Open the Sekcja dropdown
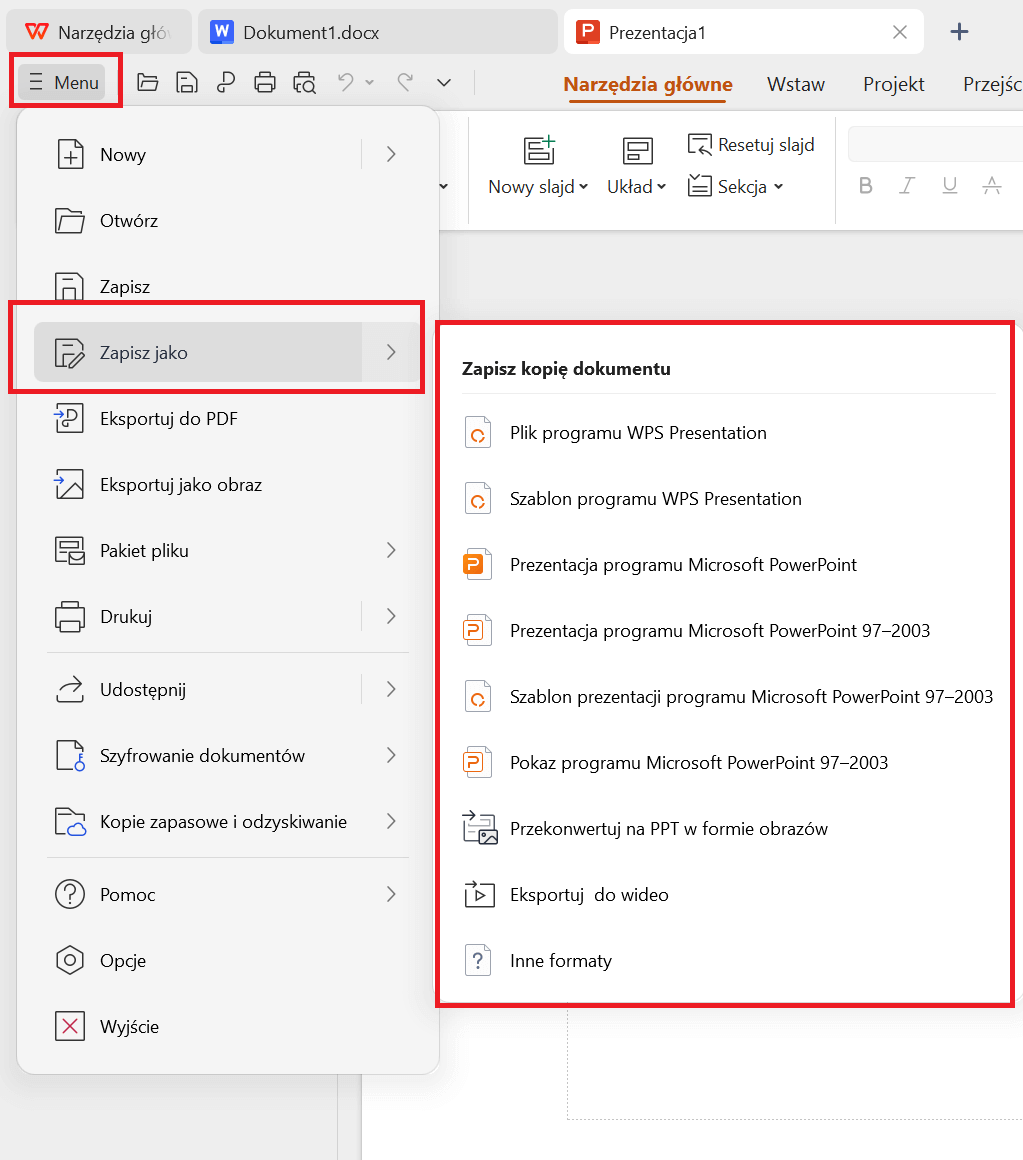The height and width of the screenshot is (1160, 1023). [x=735, y=186]
